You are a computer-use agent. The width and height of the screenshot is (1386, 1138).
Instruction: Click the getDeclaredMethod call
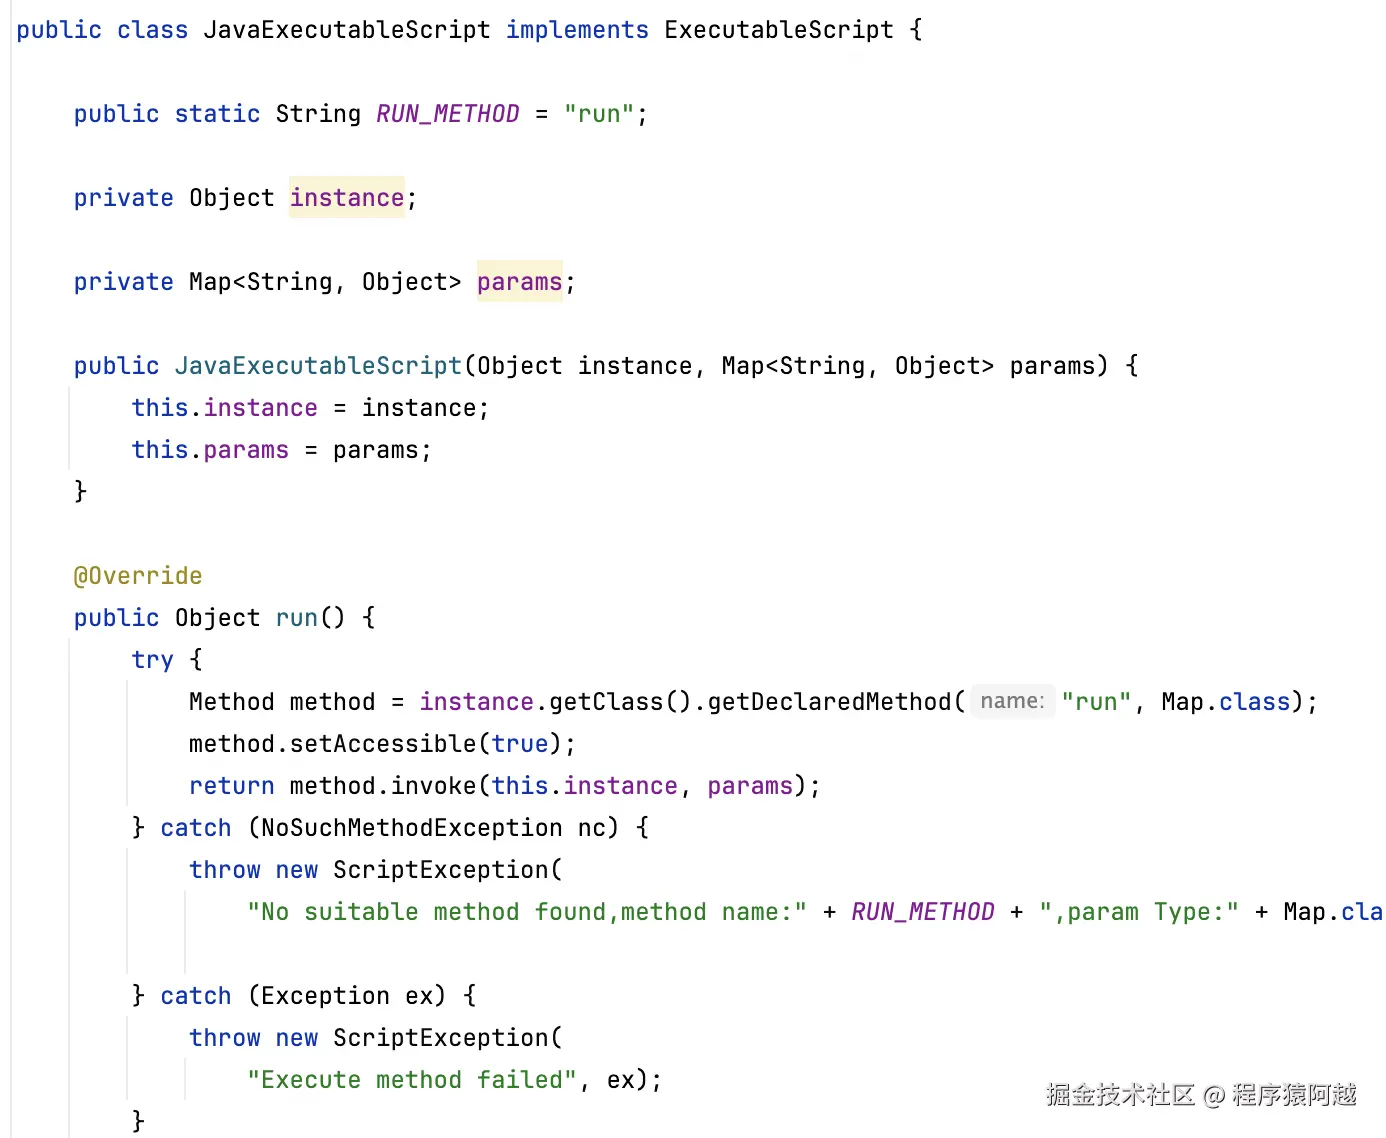tap(829, 702)
